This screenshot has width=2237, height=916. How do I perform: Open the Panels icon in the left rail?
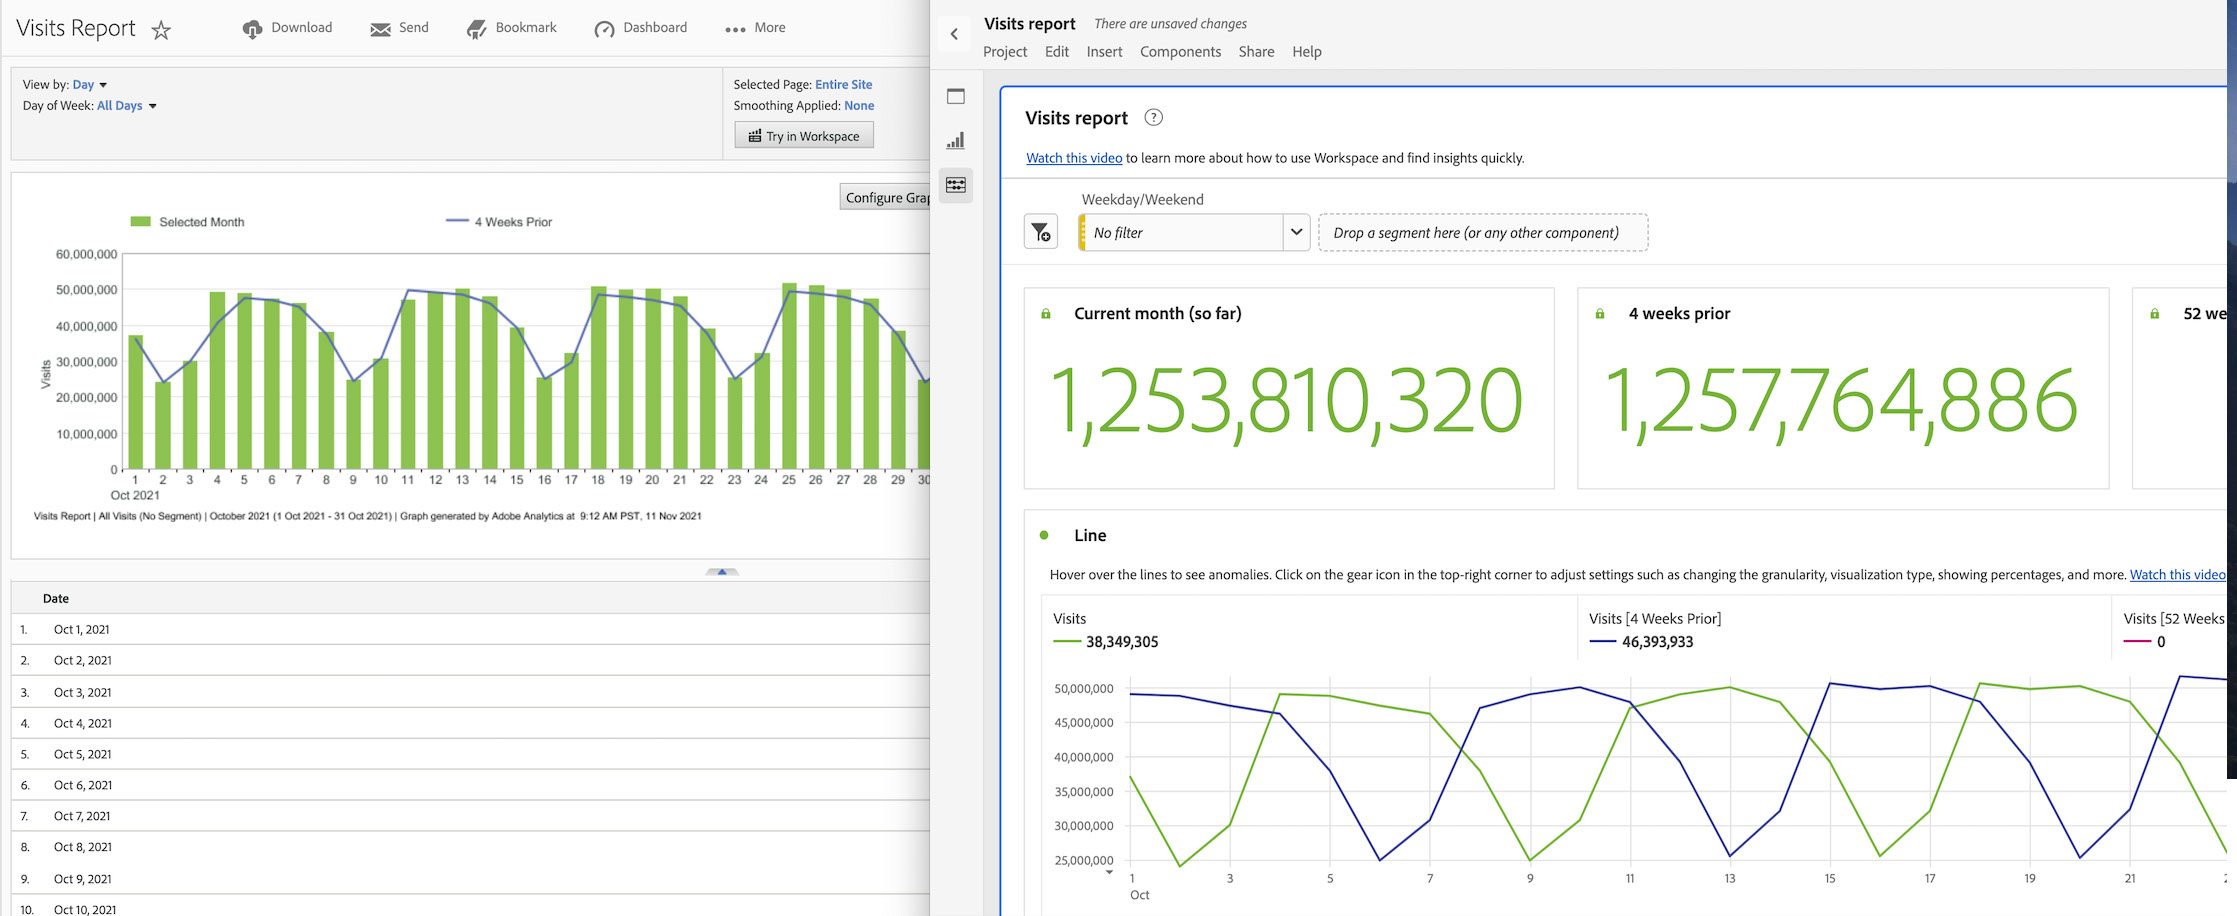956,97
